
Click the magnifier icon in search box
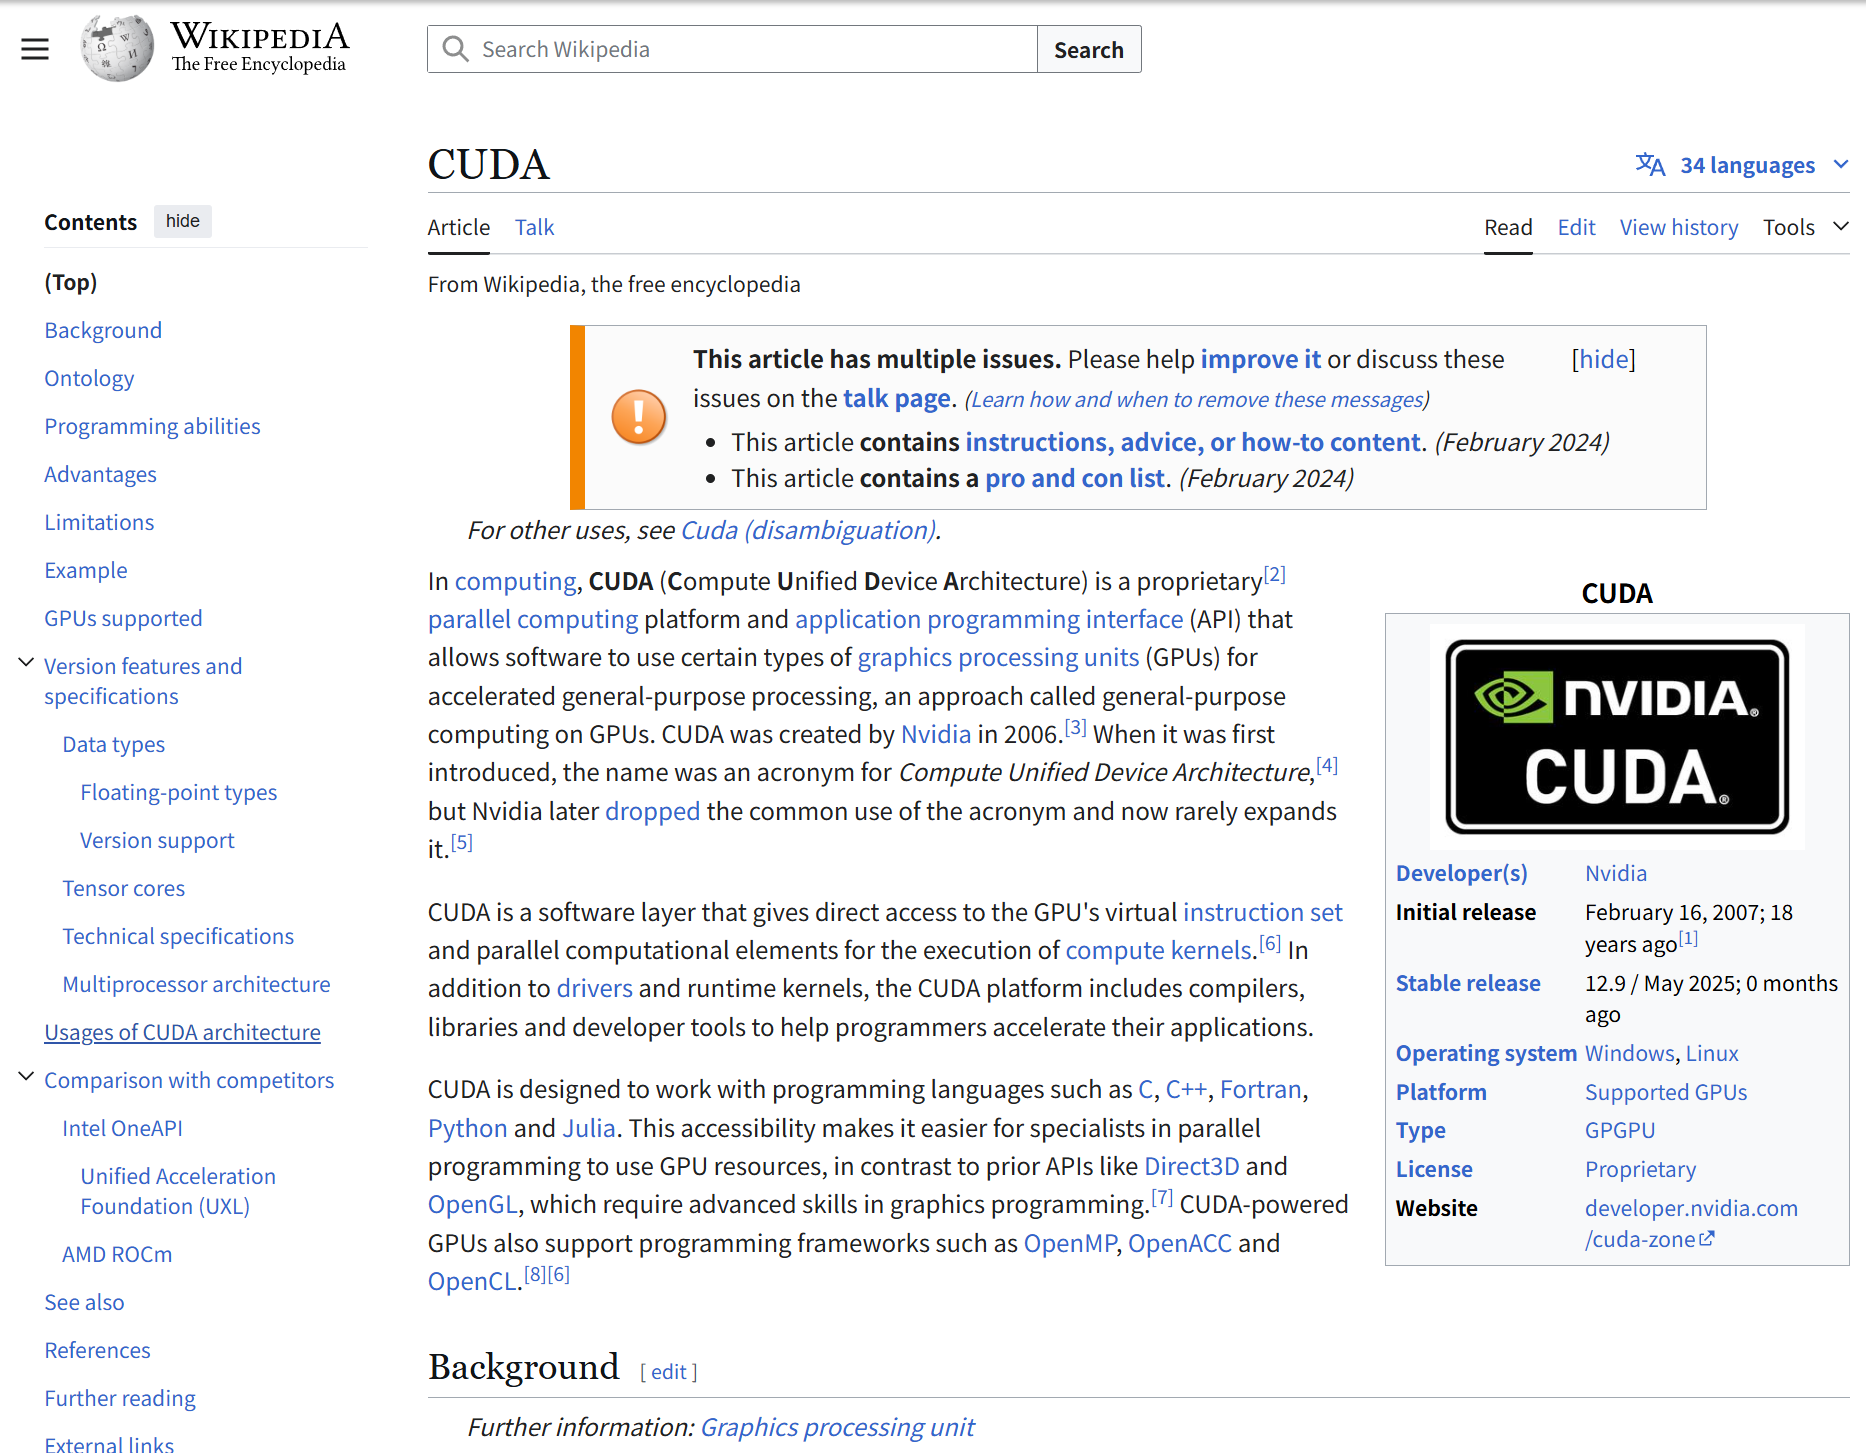[455, 49]
